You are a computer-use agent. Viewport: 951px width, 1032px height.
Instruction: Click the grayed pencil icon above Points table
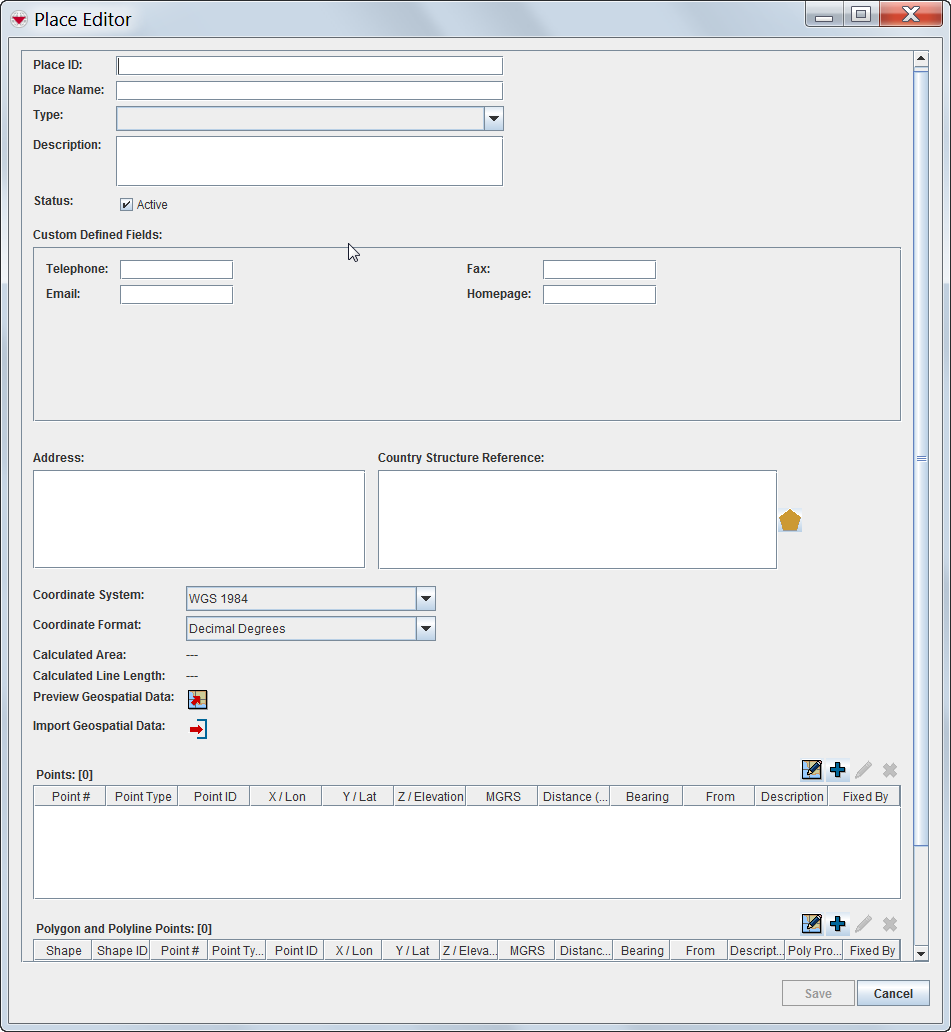click(864, 770)
